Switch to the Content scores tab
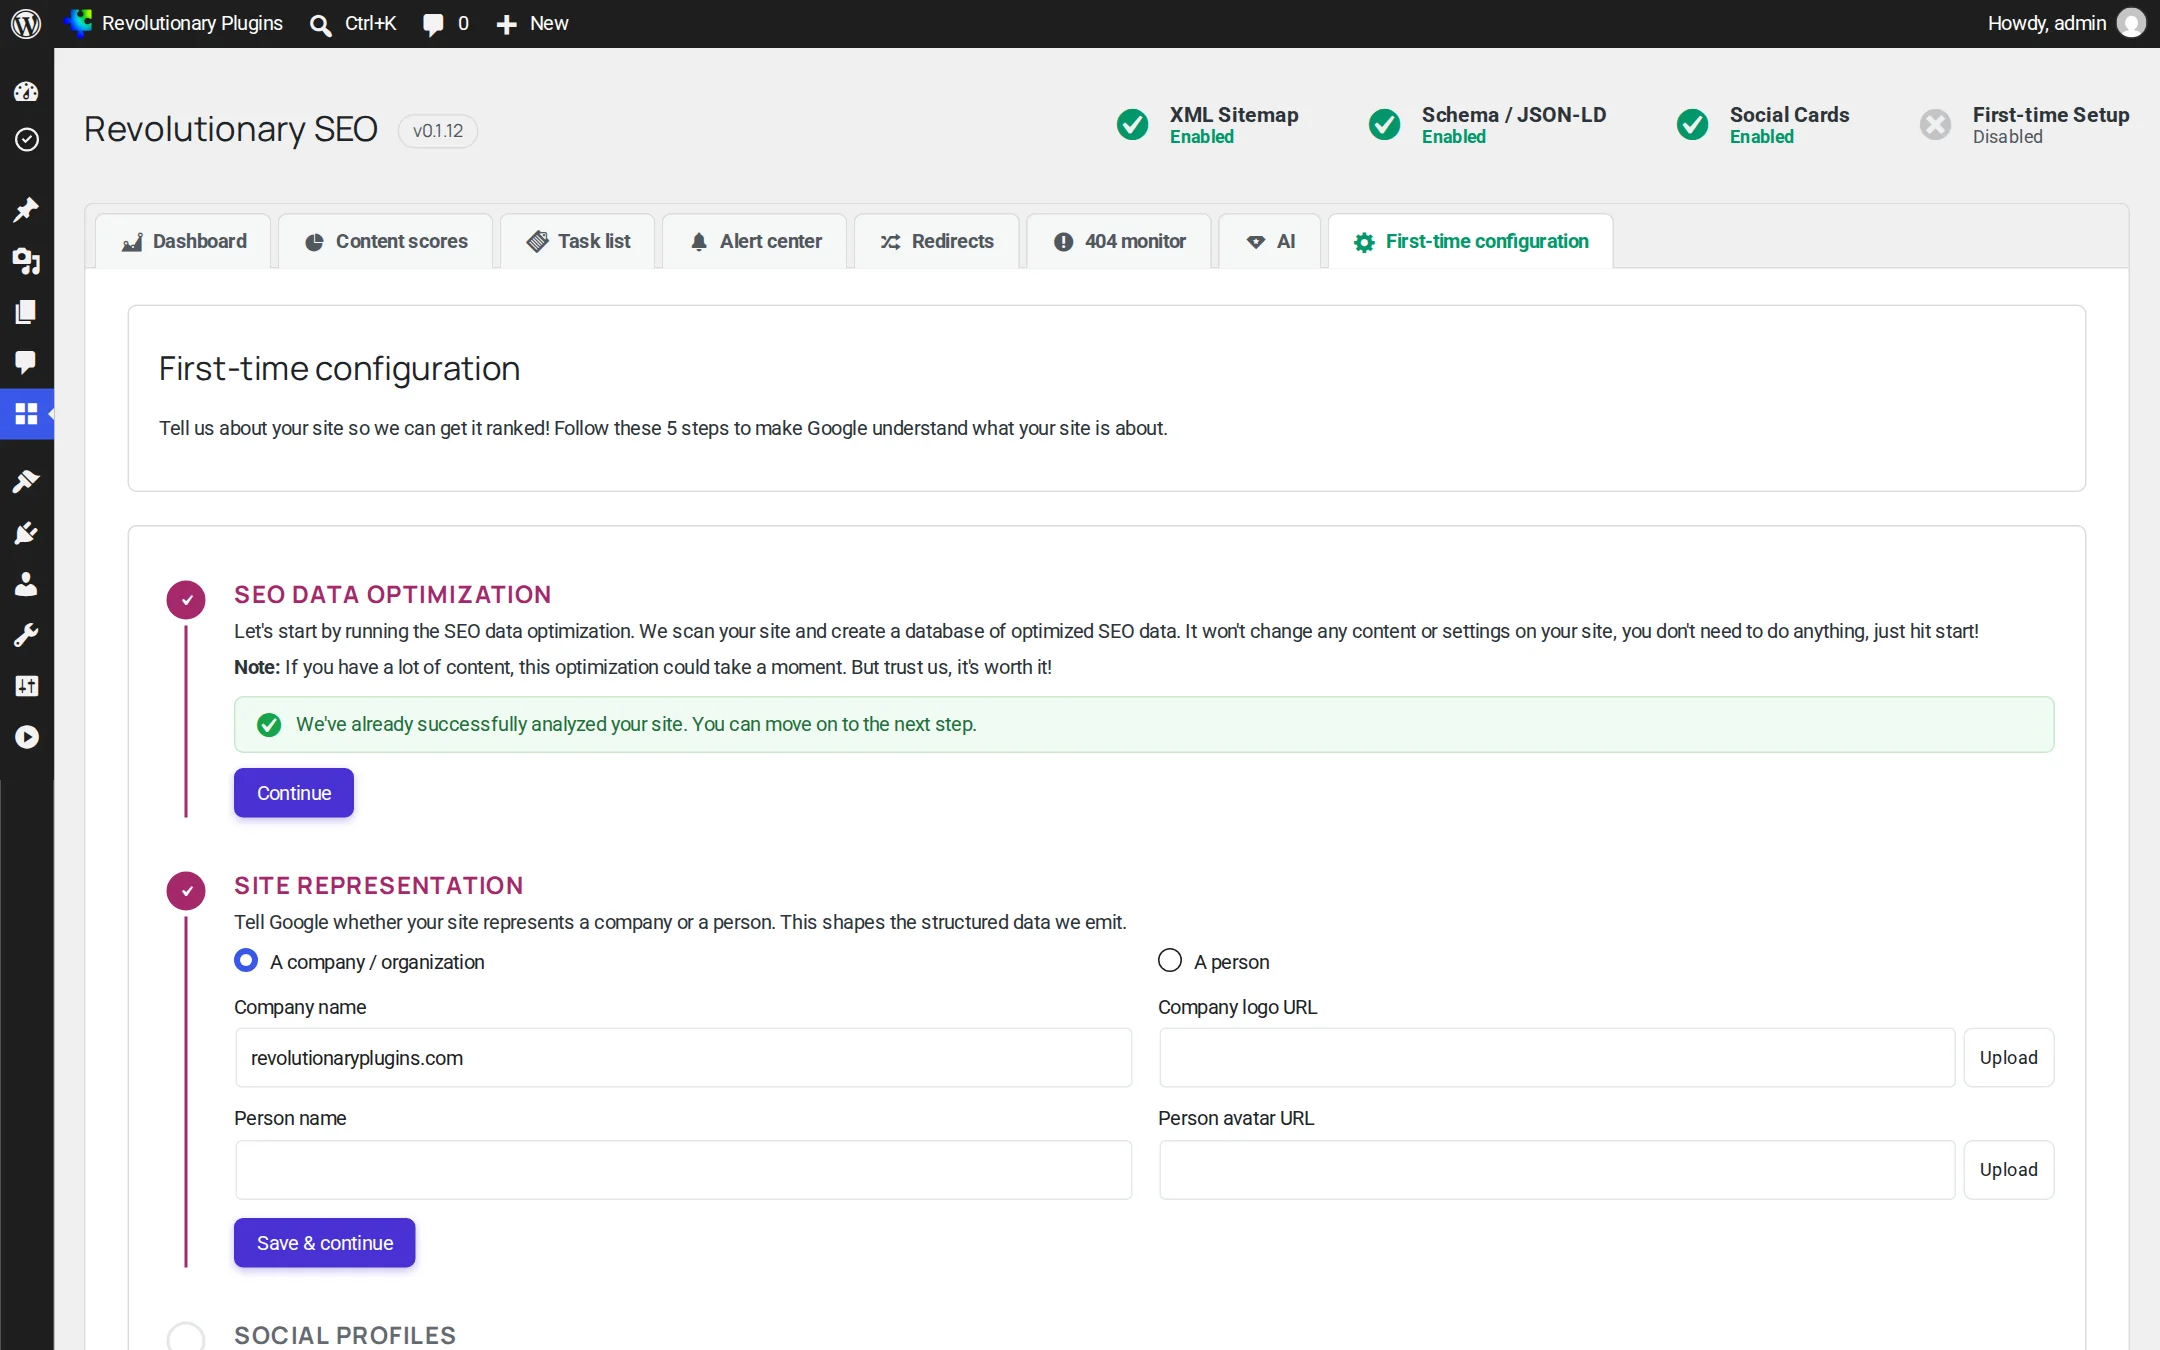The image size is (2160, 1350). pos(386,241)
